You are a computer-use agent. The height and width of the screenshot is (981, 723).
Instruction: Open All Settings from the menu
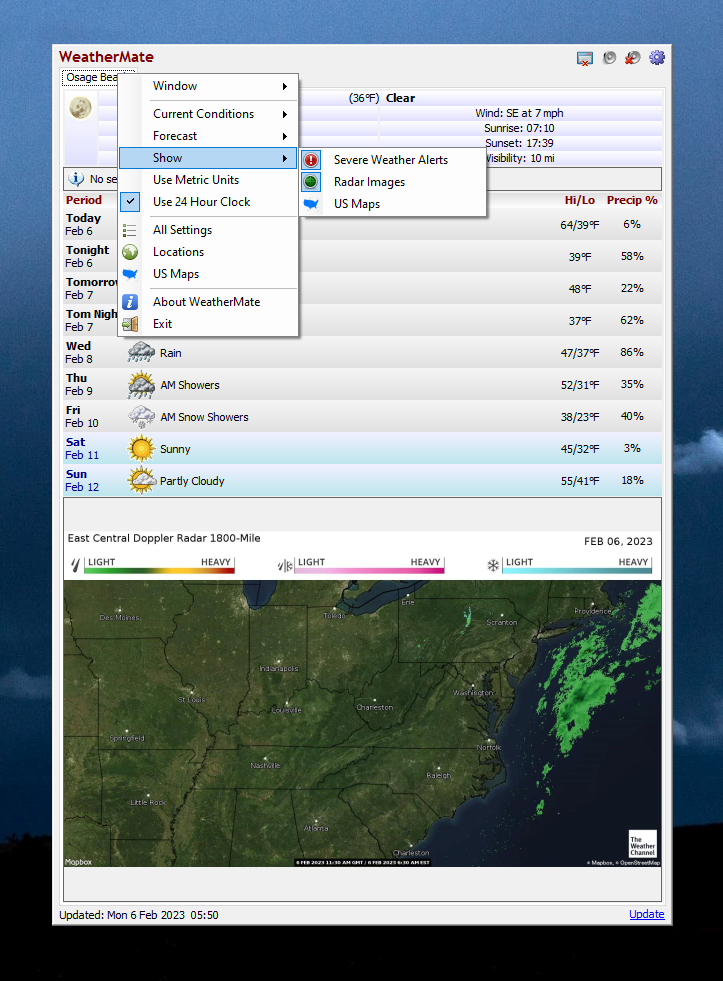[x=208, y=230]
